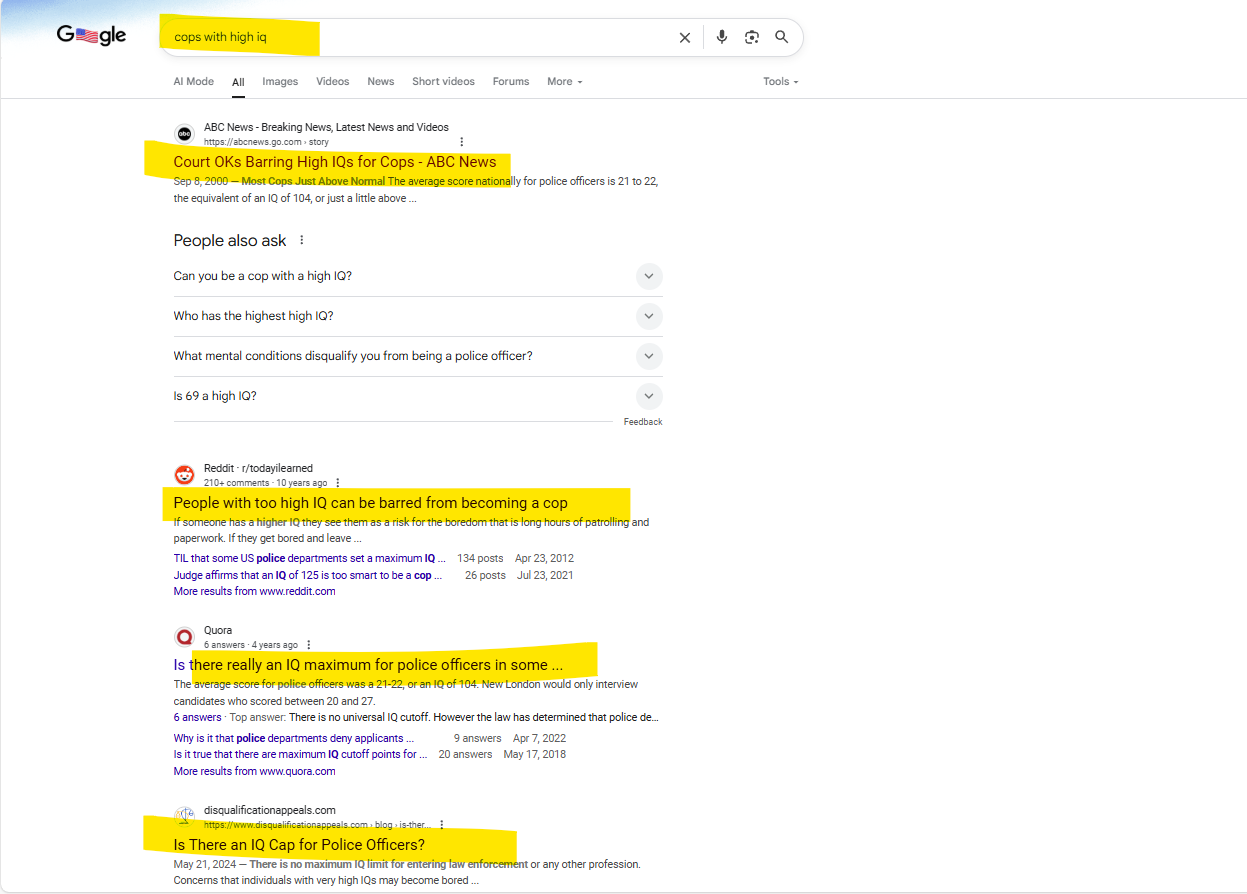Click the disqualificationappeals.com favicon
This screenshot has height=894, width=1247.
tap(184, 817)
